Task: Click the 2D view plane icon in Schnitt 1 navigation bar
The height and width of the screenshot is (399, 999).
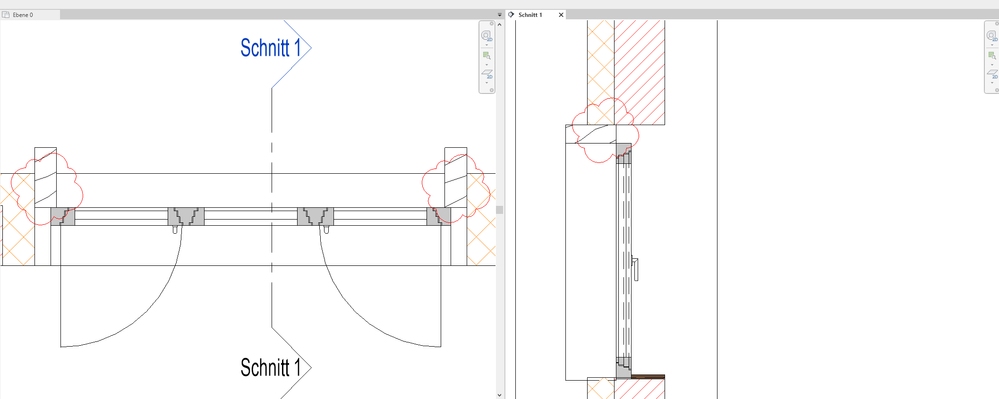Action: (x=992, y=75)
